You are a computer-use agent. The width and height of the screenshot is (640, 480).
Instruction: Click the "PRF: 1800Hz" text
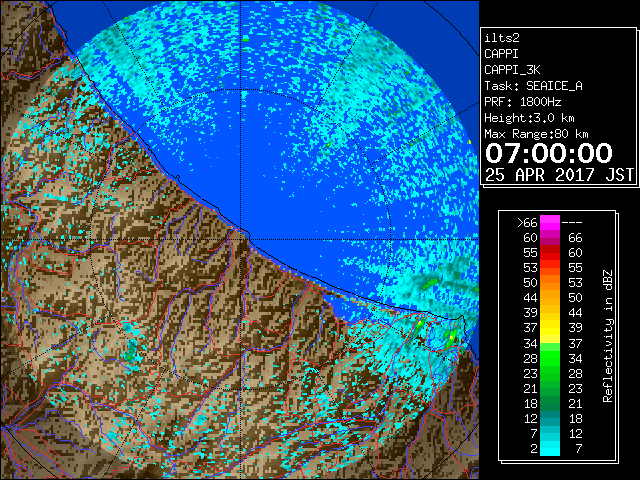[522, 102]
